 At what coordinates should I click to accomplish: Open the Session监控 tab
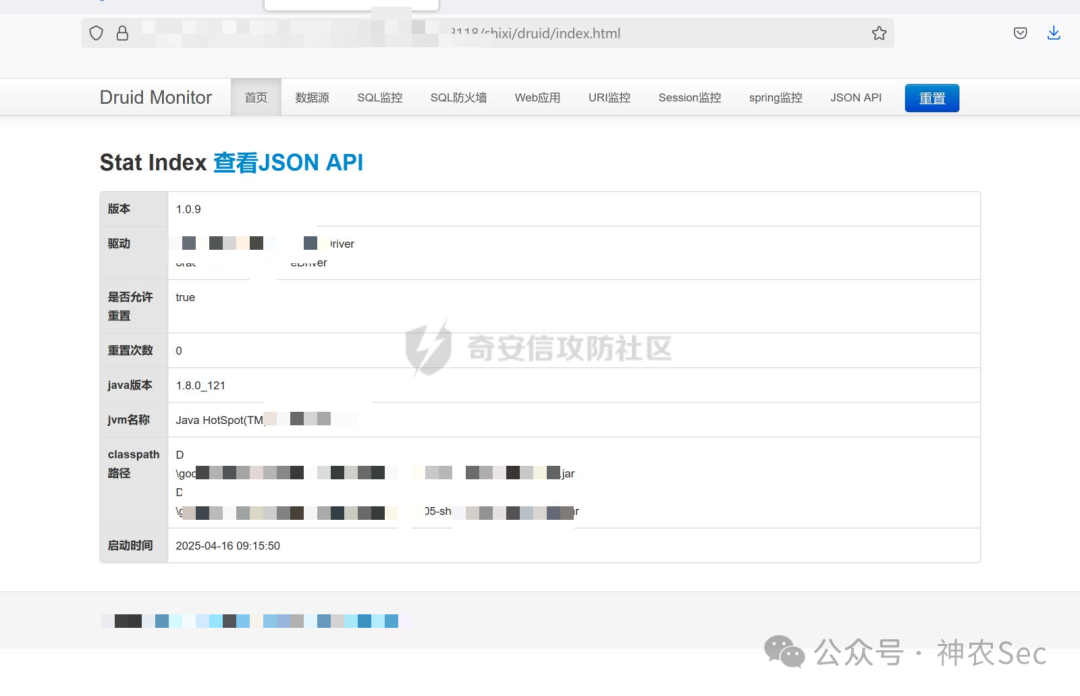click(x=689, y=97)
